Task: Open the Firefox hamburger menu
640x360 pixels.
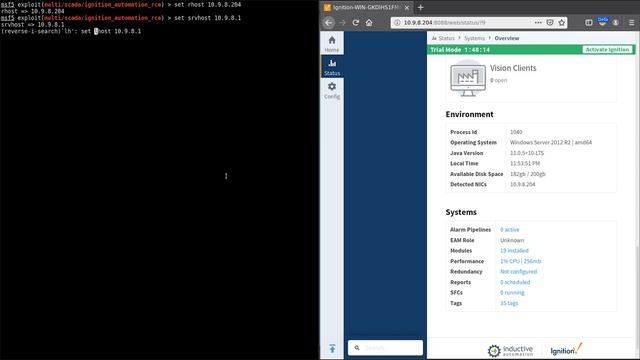Action: click(x=631, y=22)
